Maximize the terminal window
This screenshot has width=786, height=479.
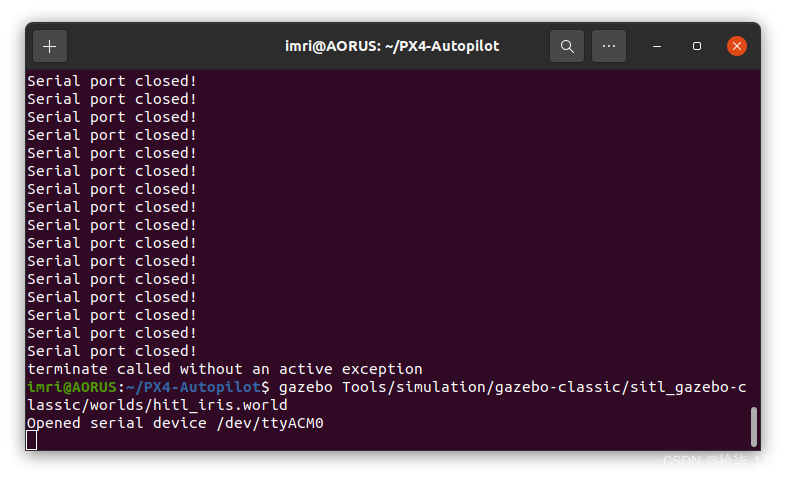pyautogui.click(x=697, y=46)
